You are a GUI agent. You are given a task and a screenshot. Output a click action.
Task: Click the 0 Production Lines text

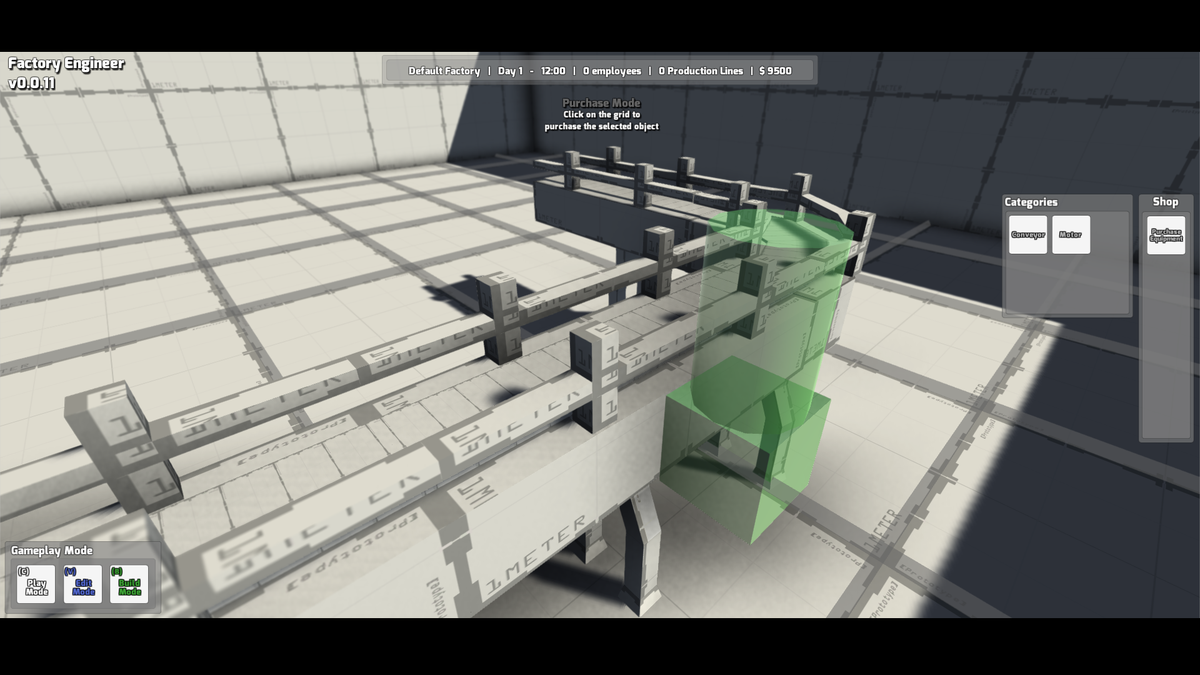(x=701, y=71)
